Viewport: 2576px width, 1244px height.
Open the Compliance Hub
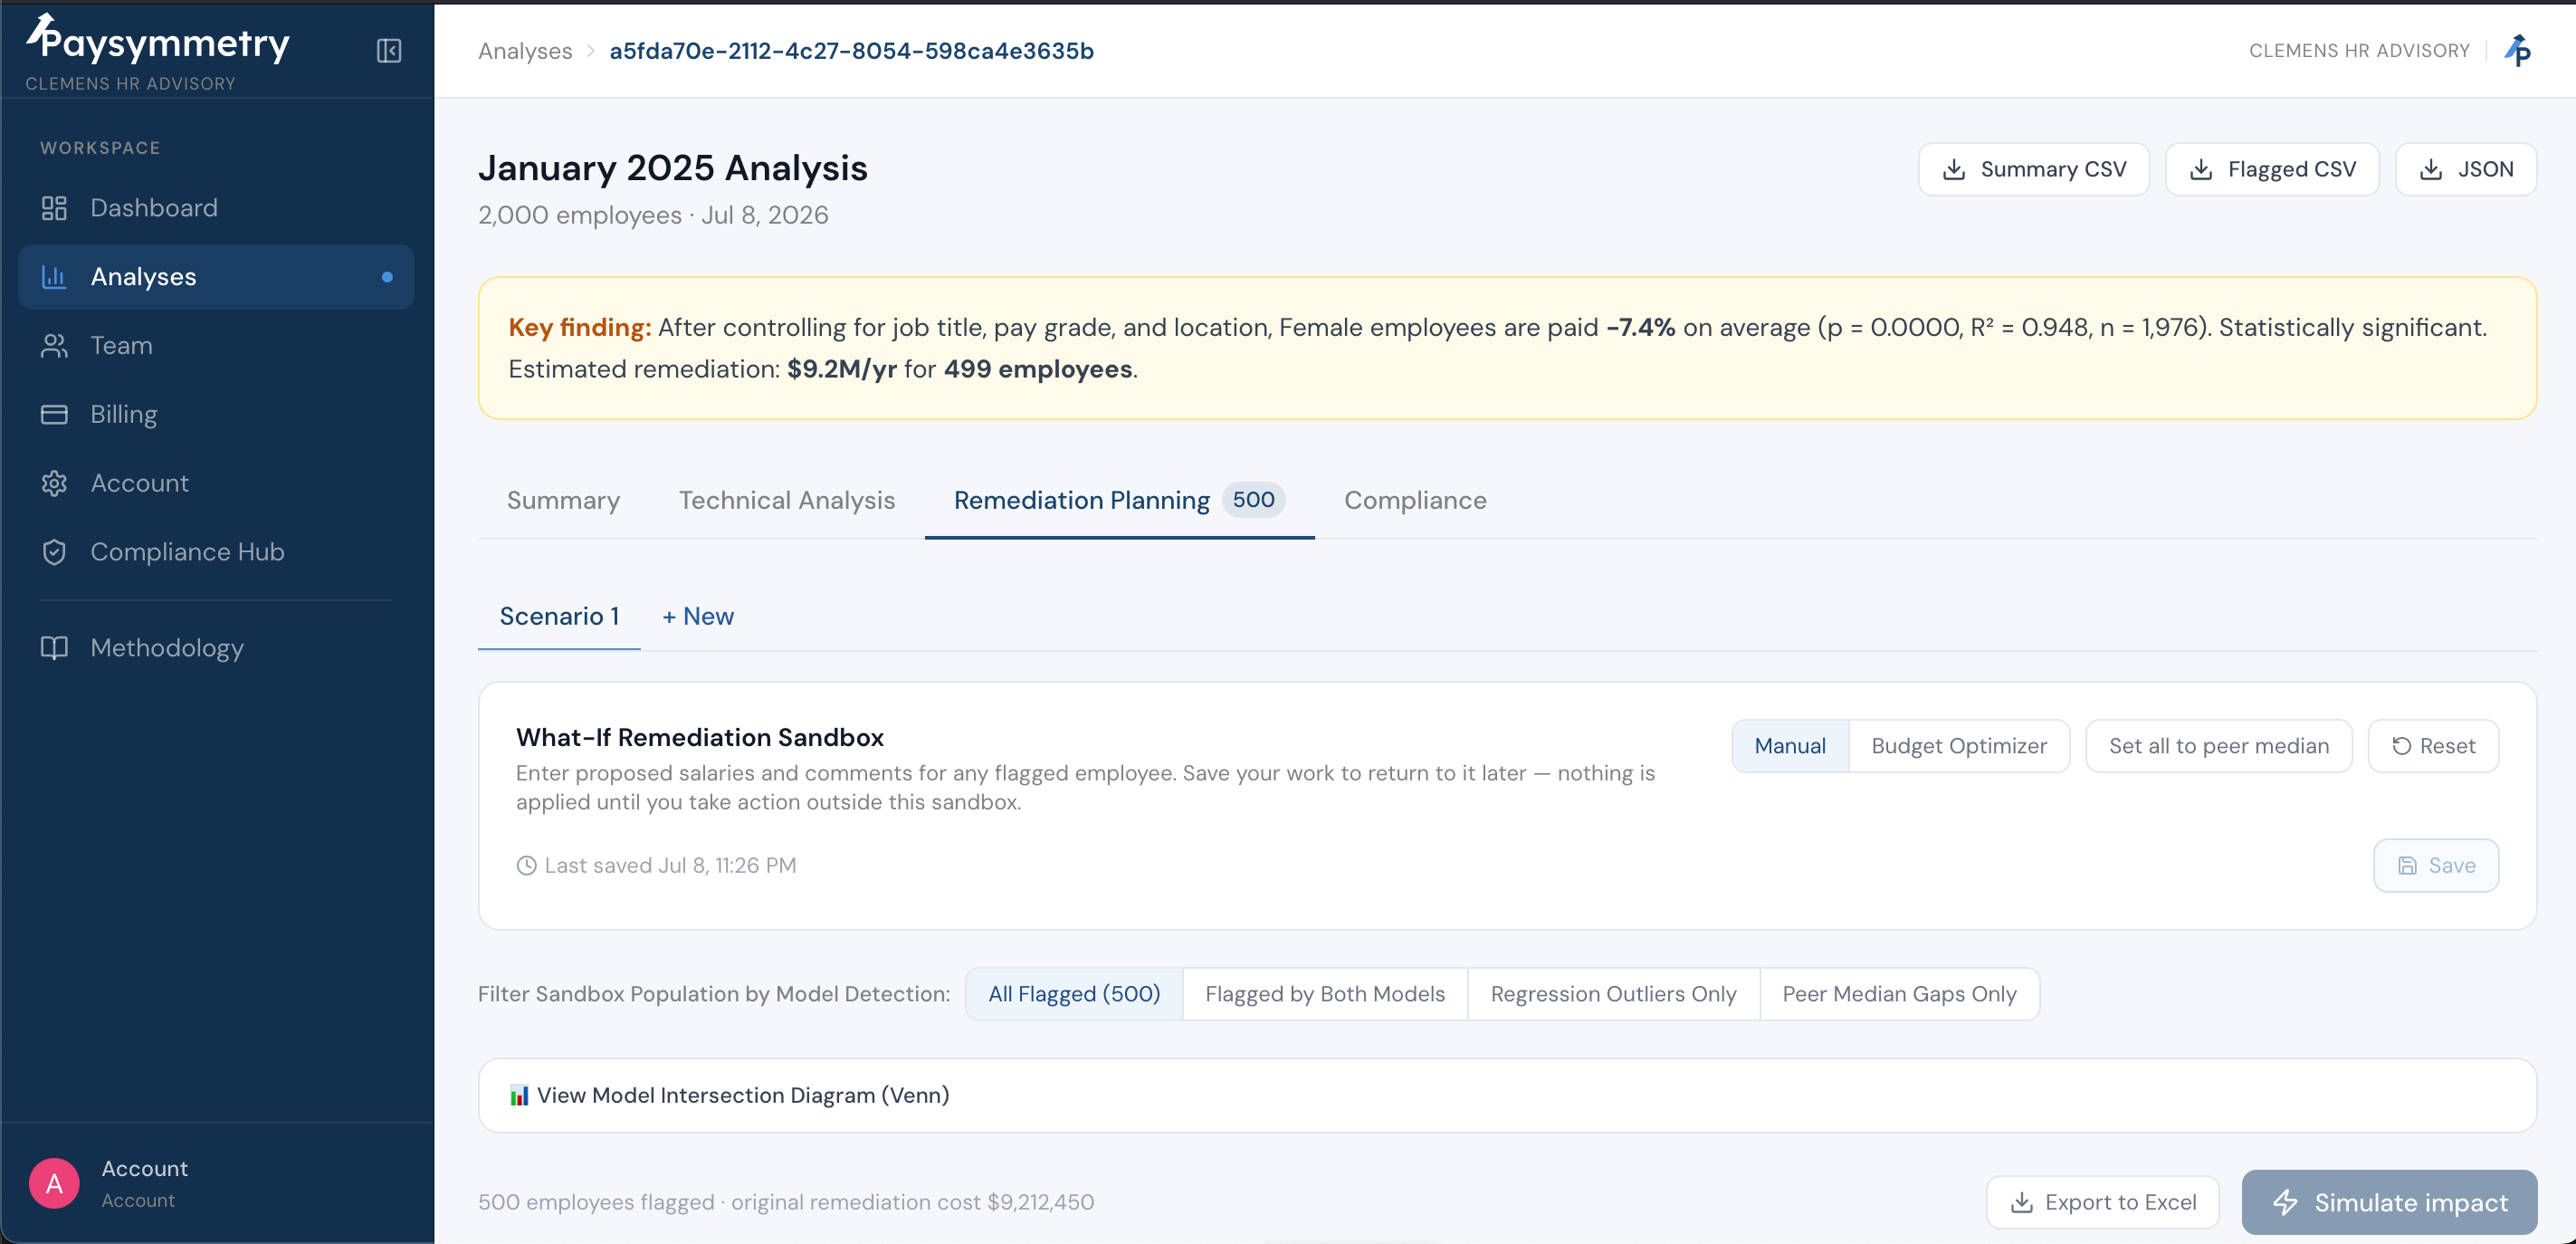coord(216,552)
